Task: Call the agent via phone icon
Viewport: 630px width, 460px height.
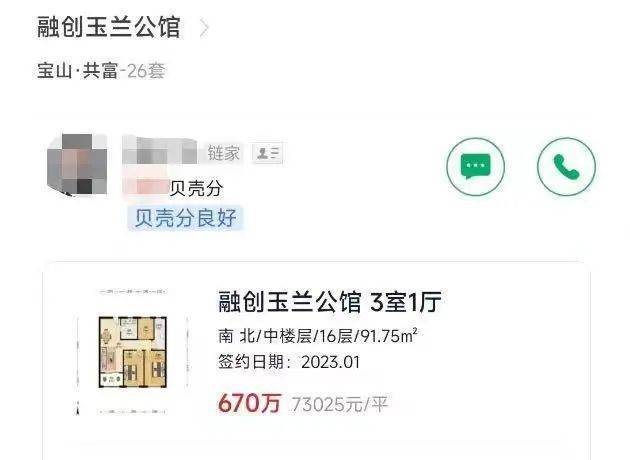Action: tap(567, 166)
